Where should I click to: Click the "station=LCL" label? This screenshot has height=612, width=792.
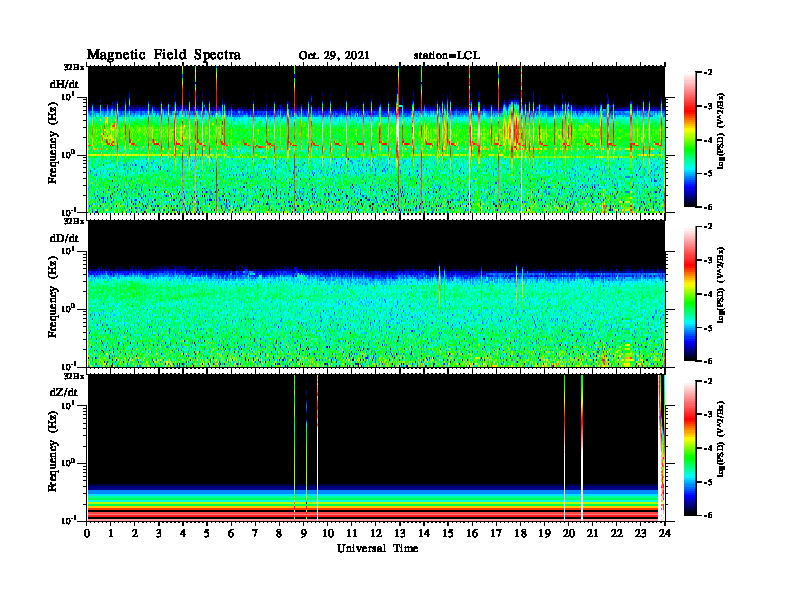[x=447, y=56]
